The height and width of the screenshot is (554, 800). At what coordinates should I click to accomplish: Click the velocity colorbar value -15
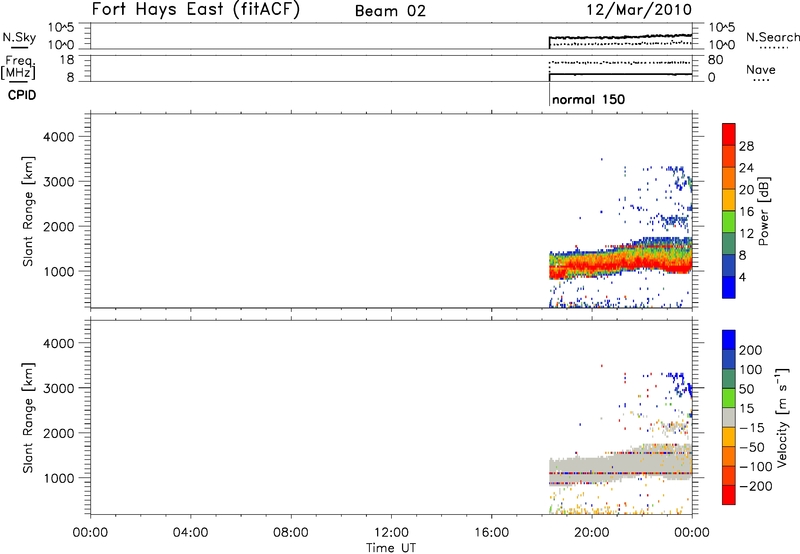point(752,427)
